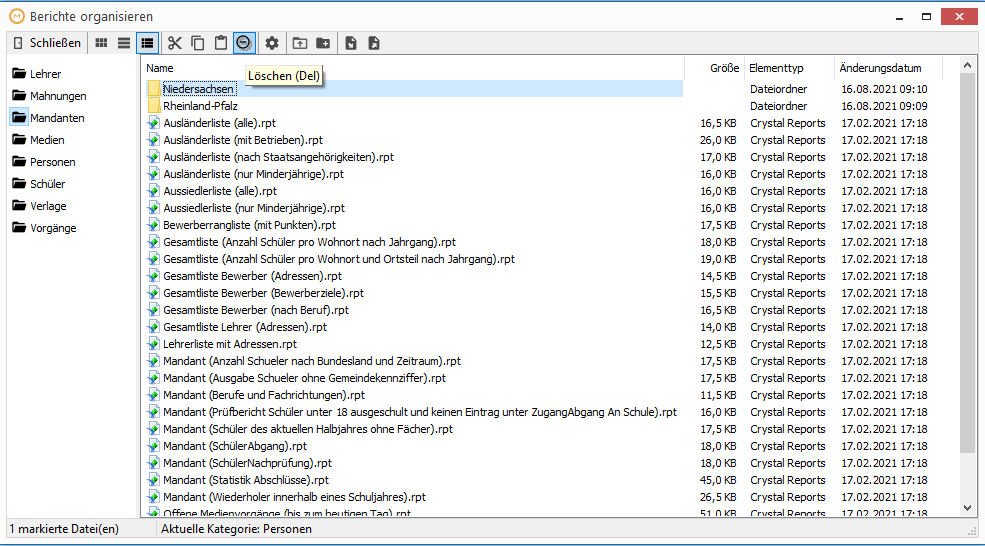Copy the selected item using copy icon

point(198,43)
